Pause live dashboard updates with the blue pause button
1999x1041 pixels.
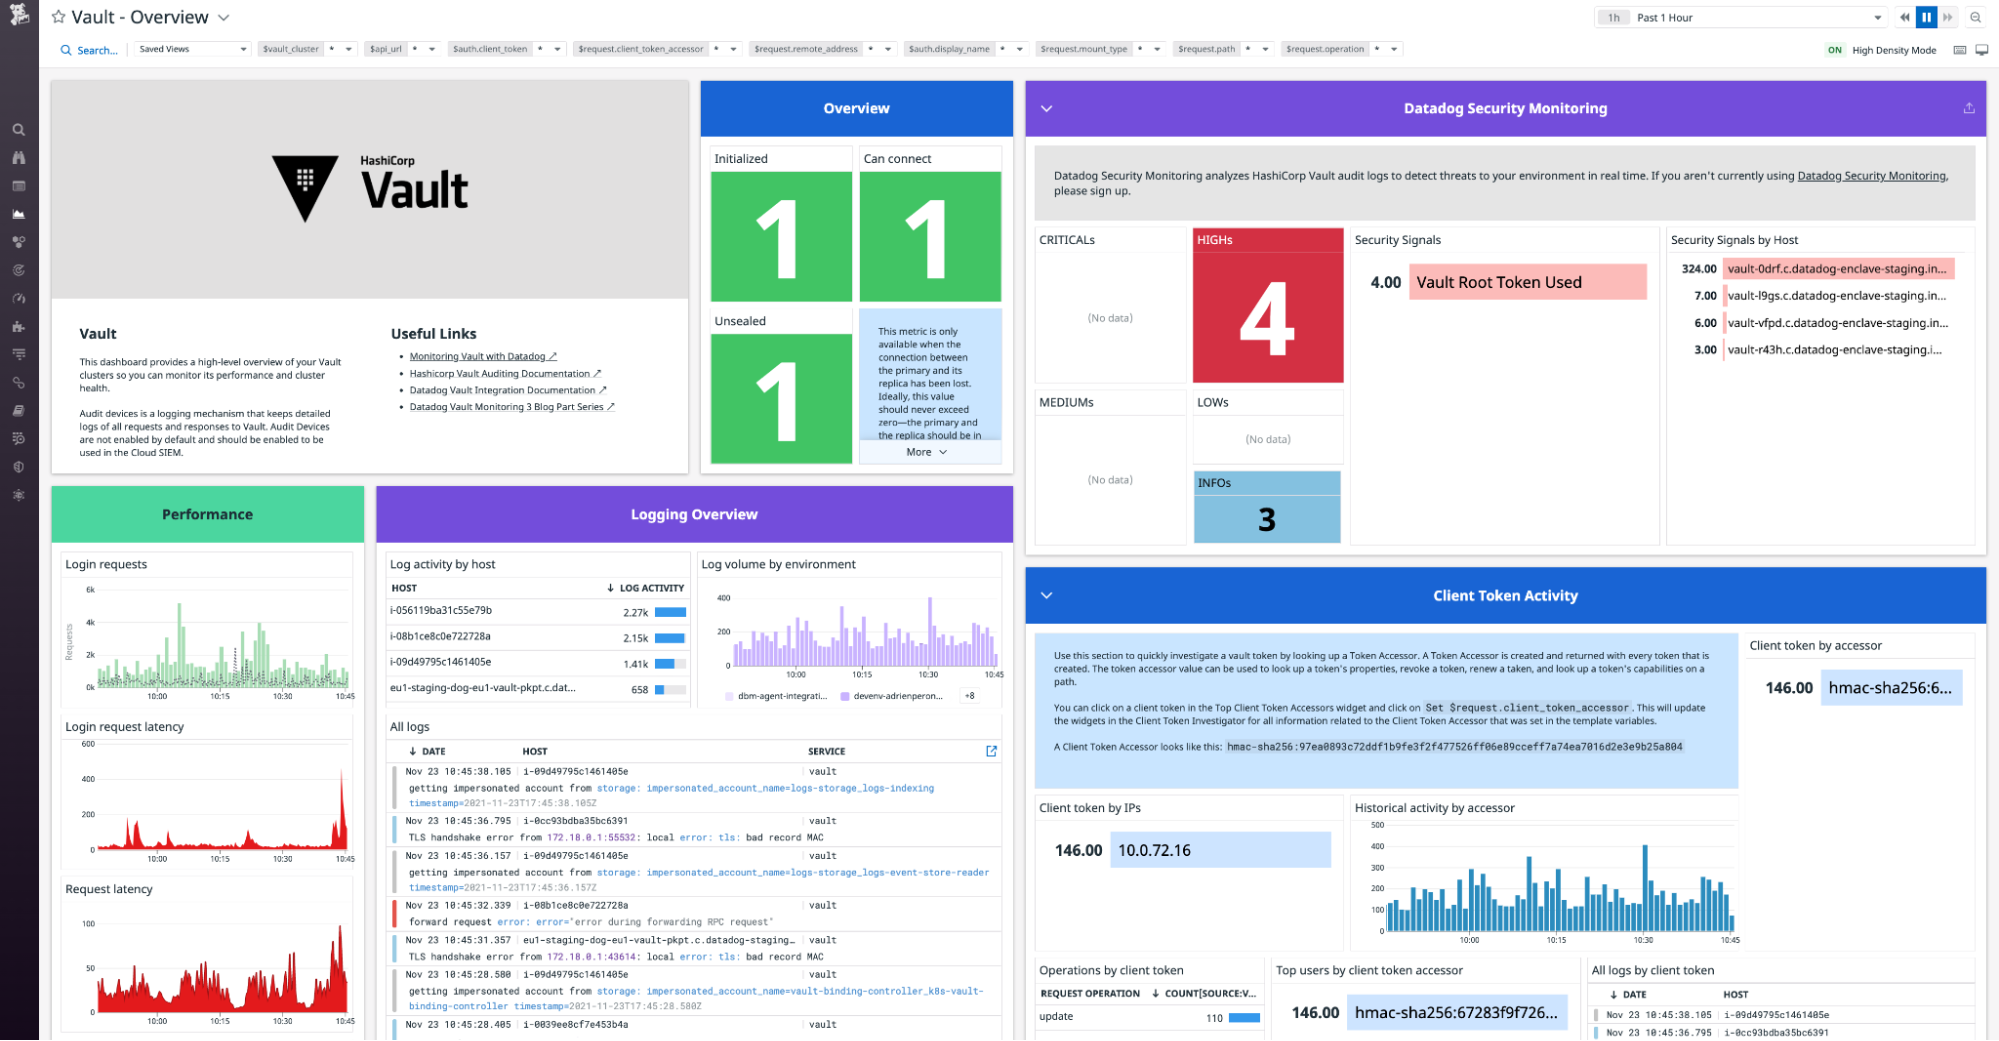pos(1926,17)
